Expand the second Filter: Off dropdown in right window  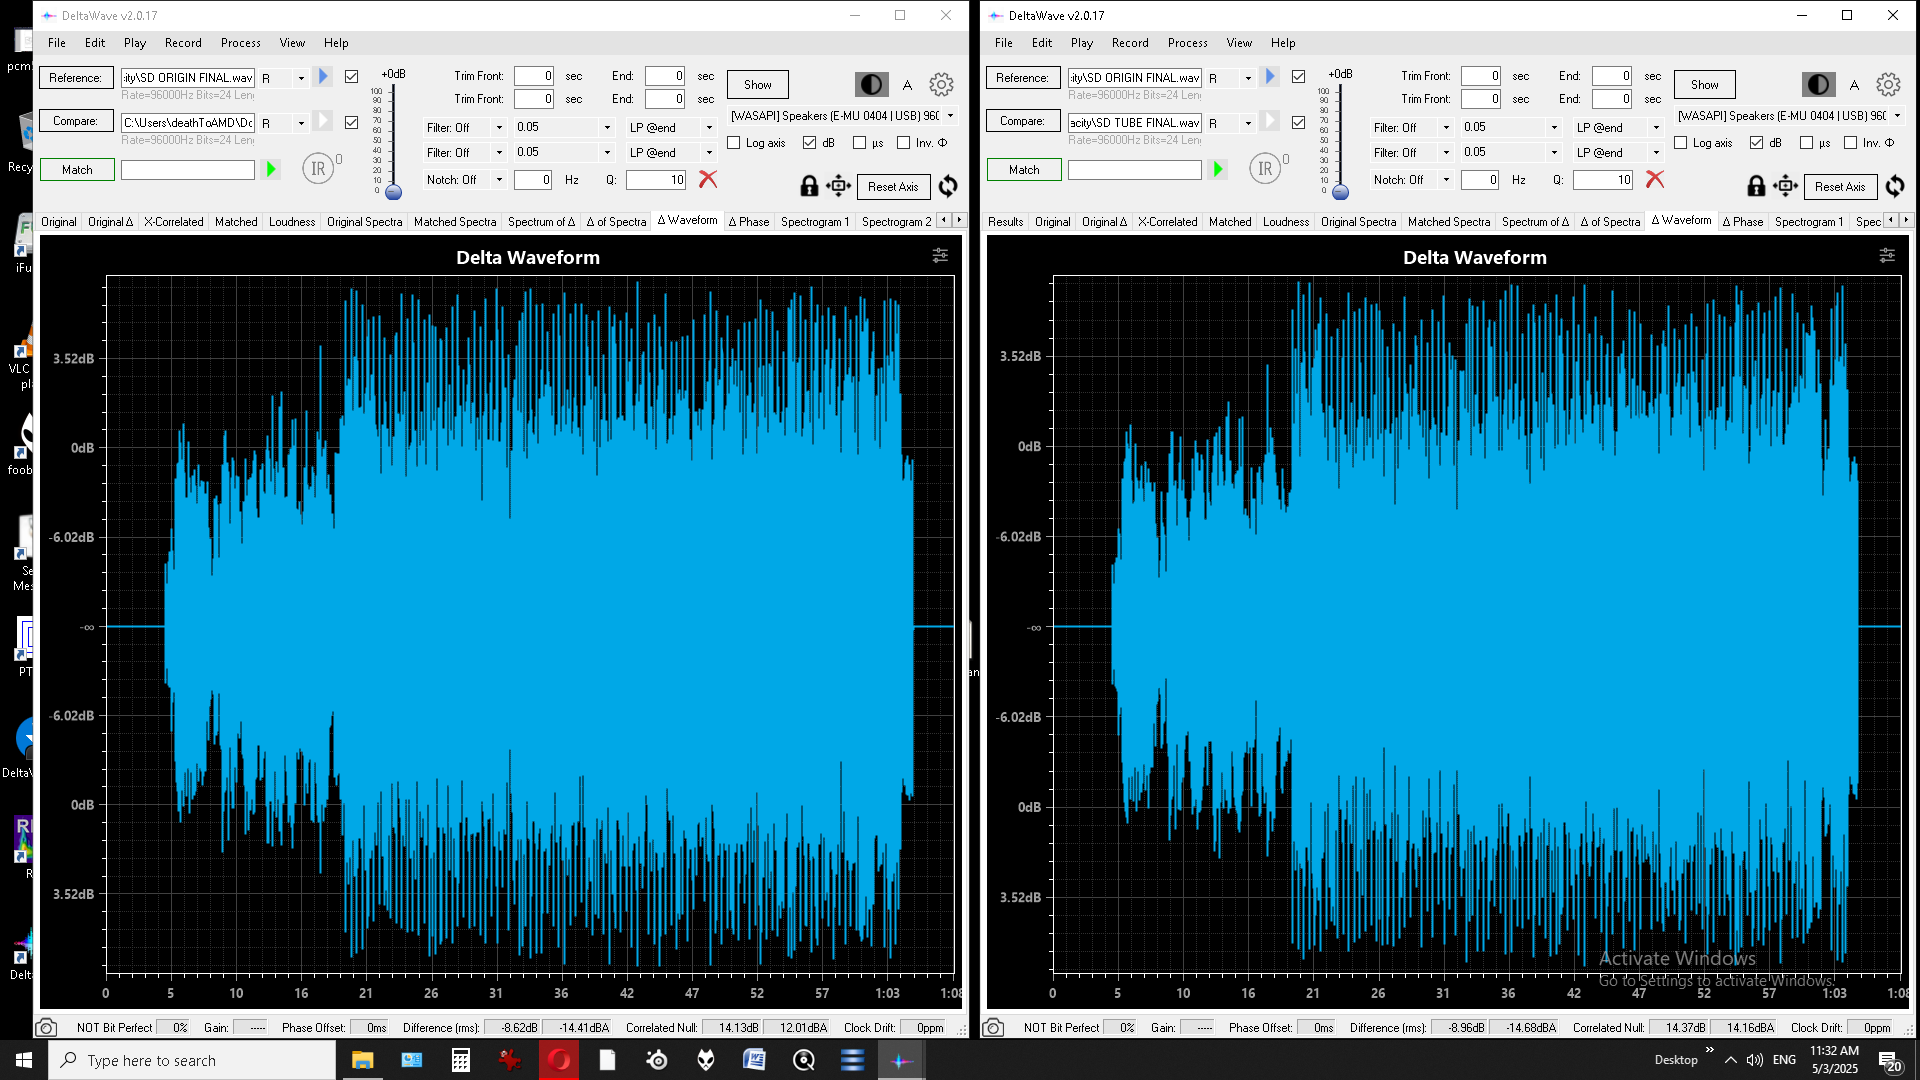click(1412, 153)
